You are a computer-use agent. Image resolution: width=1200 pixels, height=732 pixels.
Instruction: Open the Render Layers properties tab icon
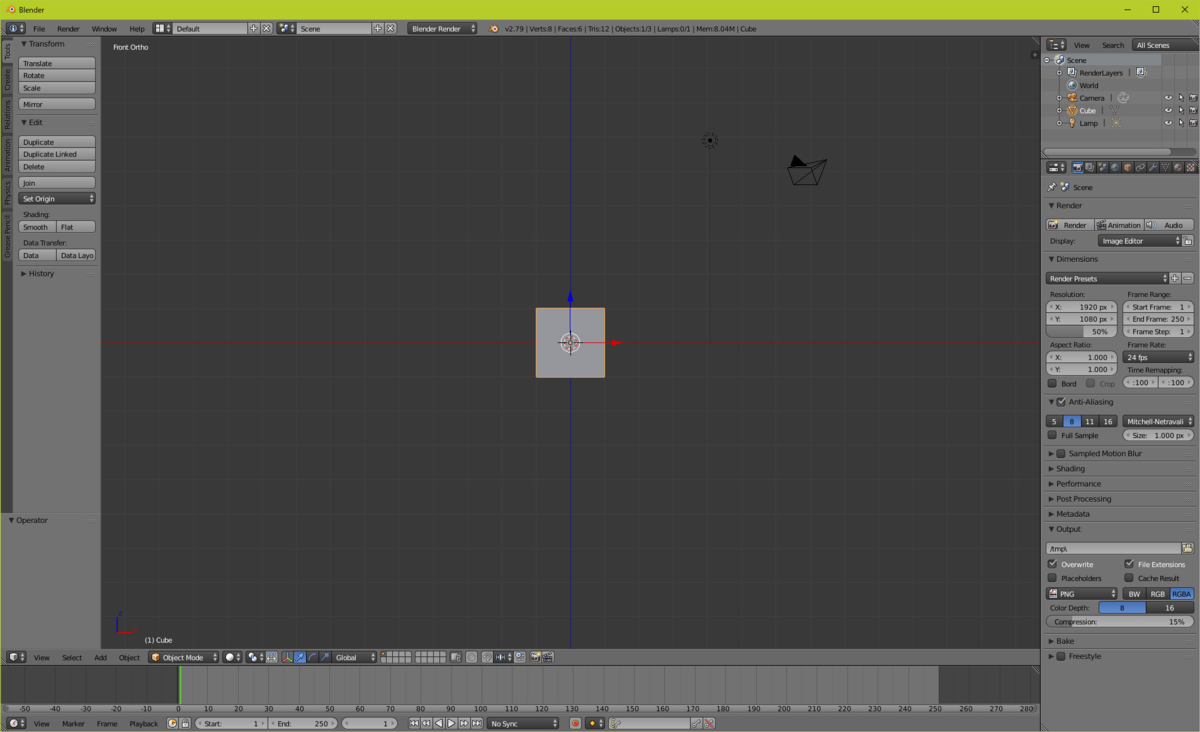coord(1090,167)
